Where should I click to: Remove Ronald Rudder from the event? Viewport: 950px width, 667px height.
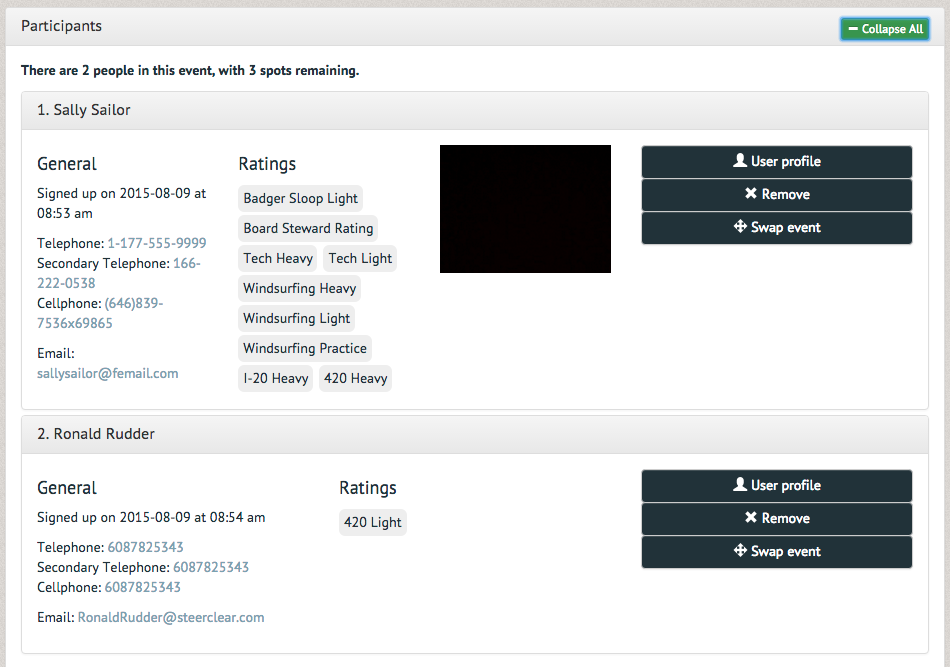coord(777,519)
